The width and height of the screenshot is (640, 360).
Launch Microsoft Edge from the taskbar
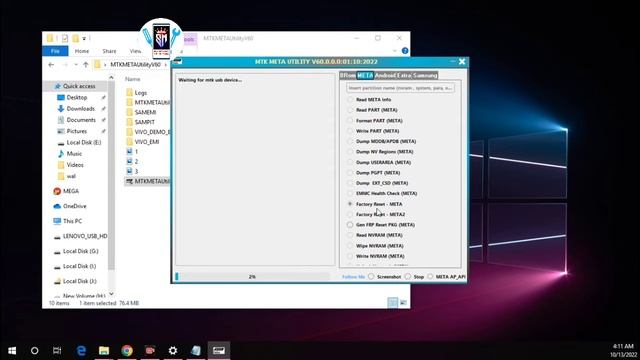click(x=81, y=351)
